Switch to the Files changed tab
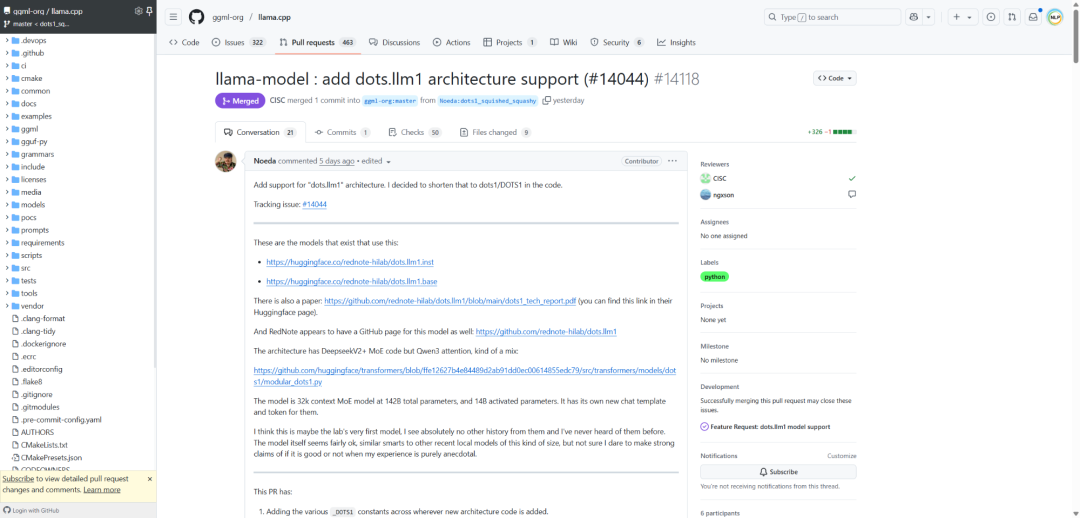 tap(495, 132)
